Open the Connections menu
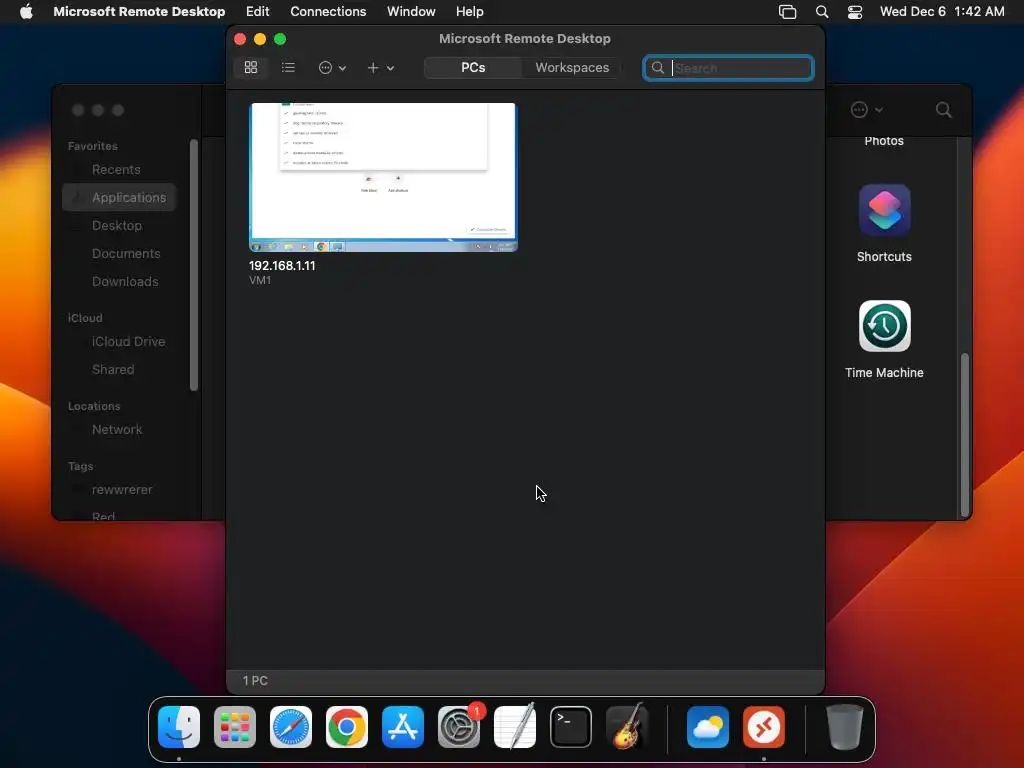The height and width of the screenshot is (768, 1024). 328,12
